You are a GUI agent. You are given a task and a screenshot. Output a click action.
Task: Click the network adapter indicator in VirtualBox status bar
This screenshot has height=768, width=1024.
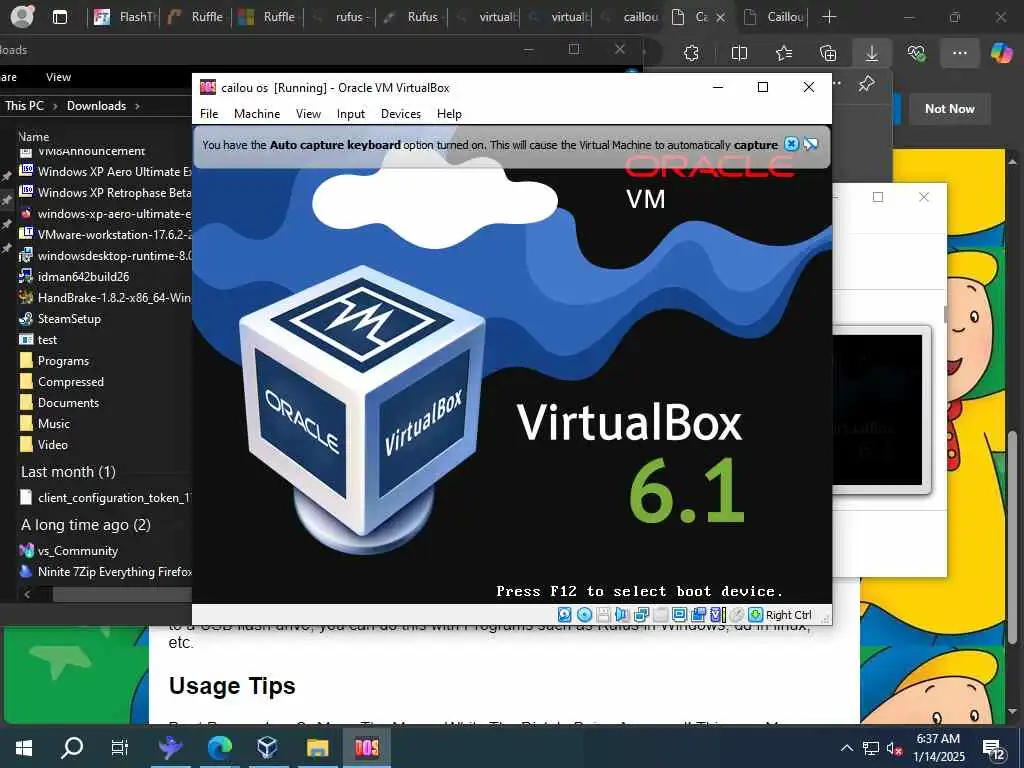pos(641,615)
